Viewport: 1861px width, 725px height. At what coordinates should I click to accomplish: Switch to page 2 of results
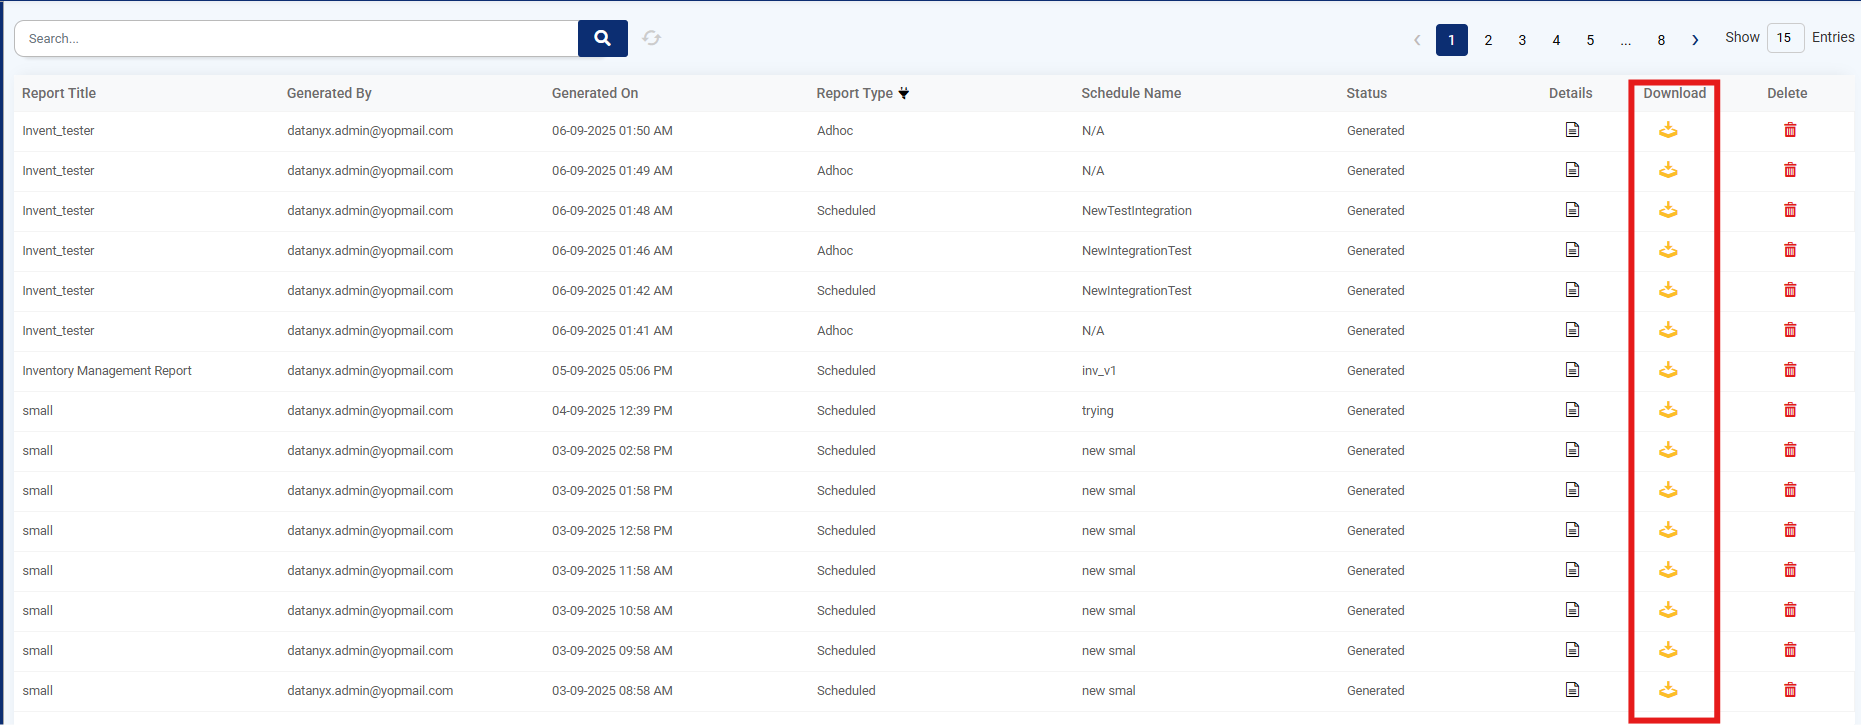(1488, 40)
